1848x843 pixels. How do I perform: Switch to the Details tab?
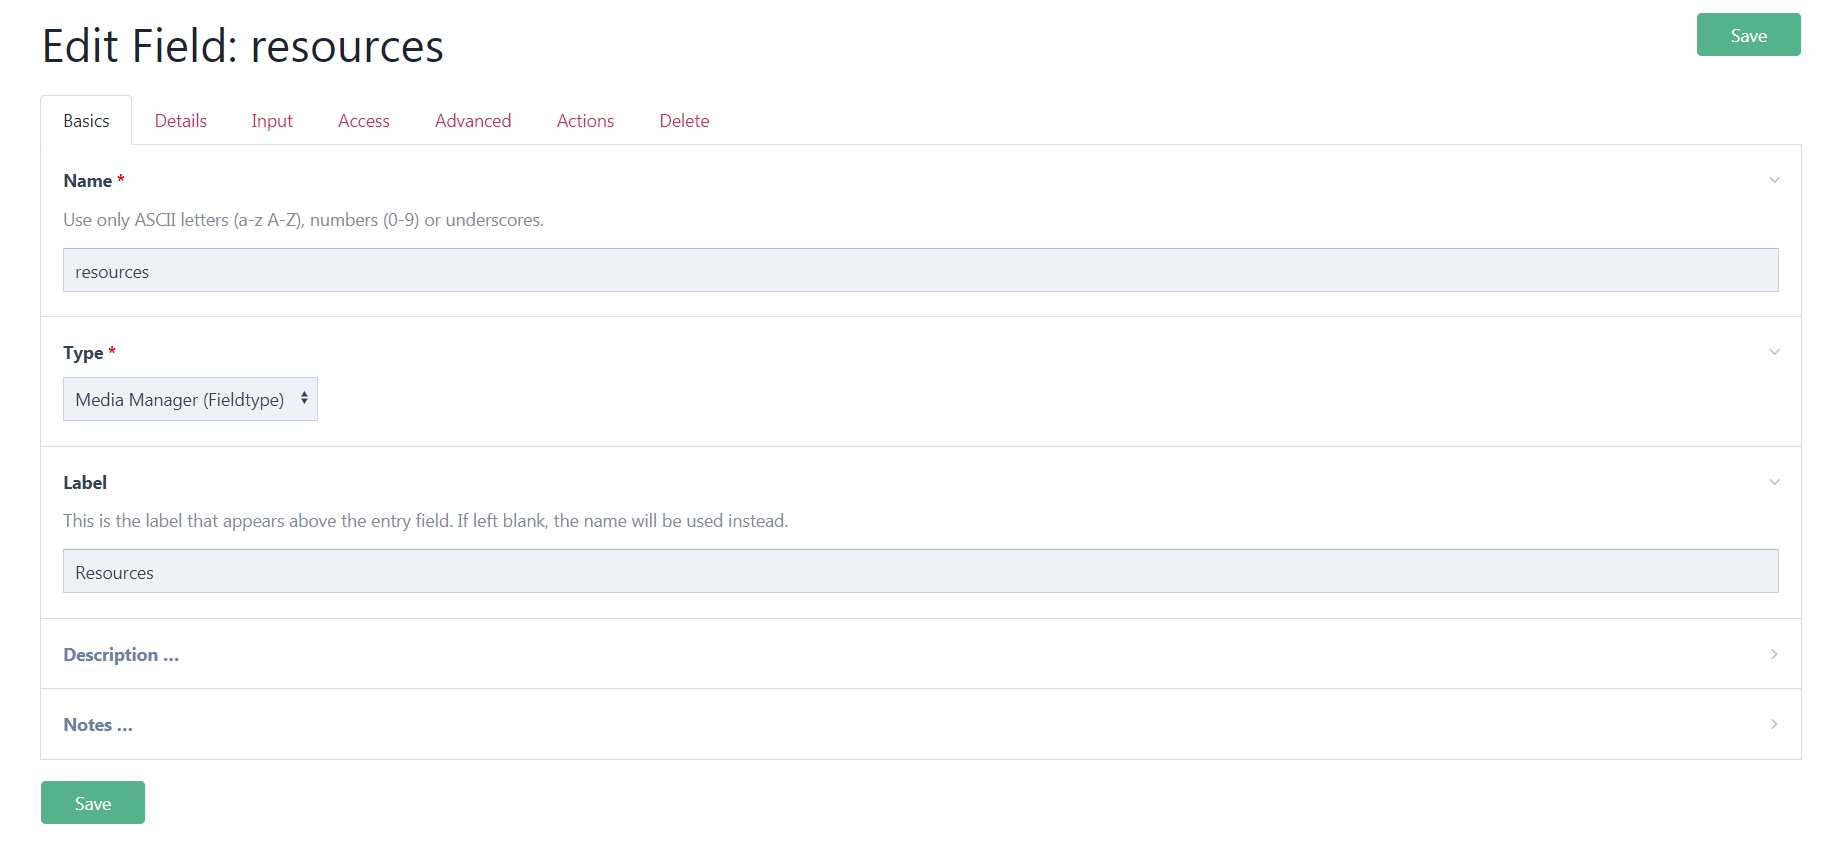(x=181, y=121)
